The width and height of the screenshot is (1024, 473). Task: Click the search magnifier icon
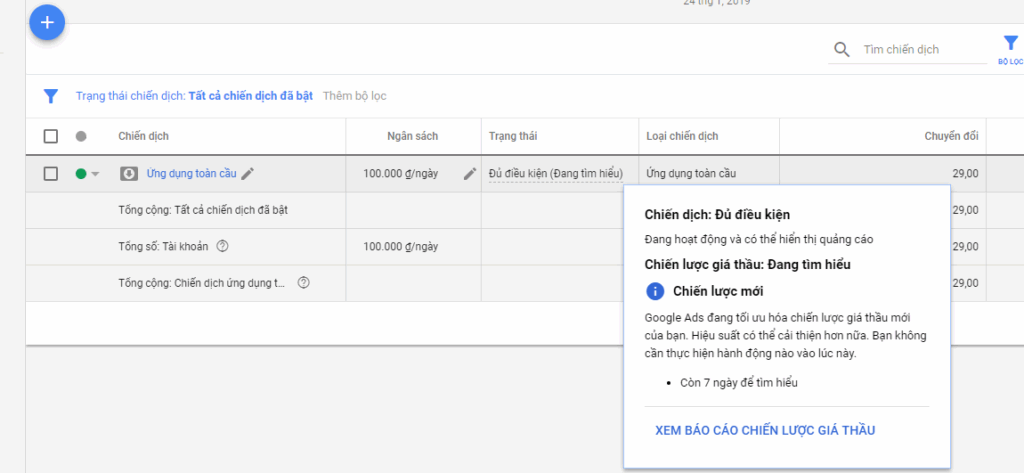pyautogui.click(x=842, y=50)
